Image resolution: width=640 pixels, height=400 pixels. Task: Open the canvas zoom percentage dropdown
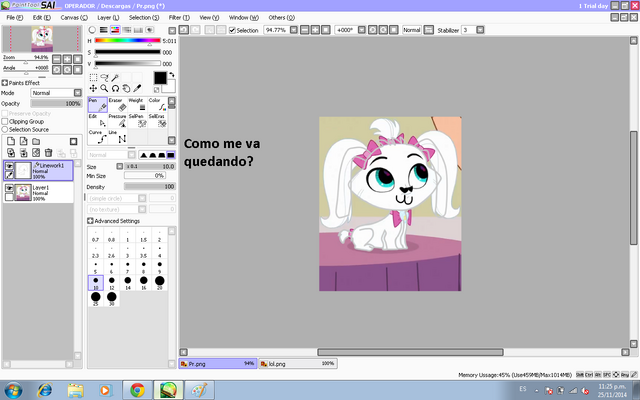coord(293,30)
